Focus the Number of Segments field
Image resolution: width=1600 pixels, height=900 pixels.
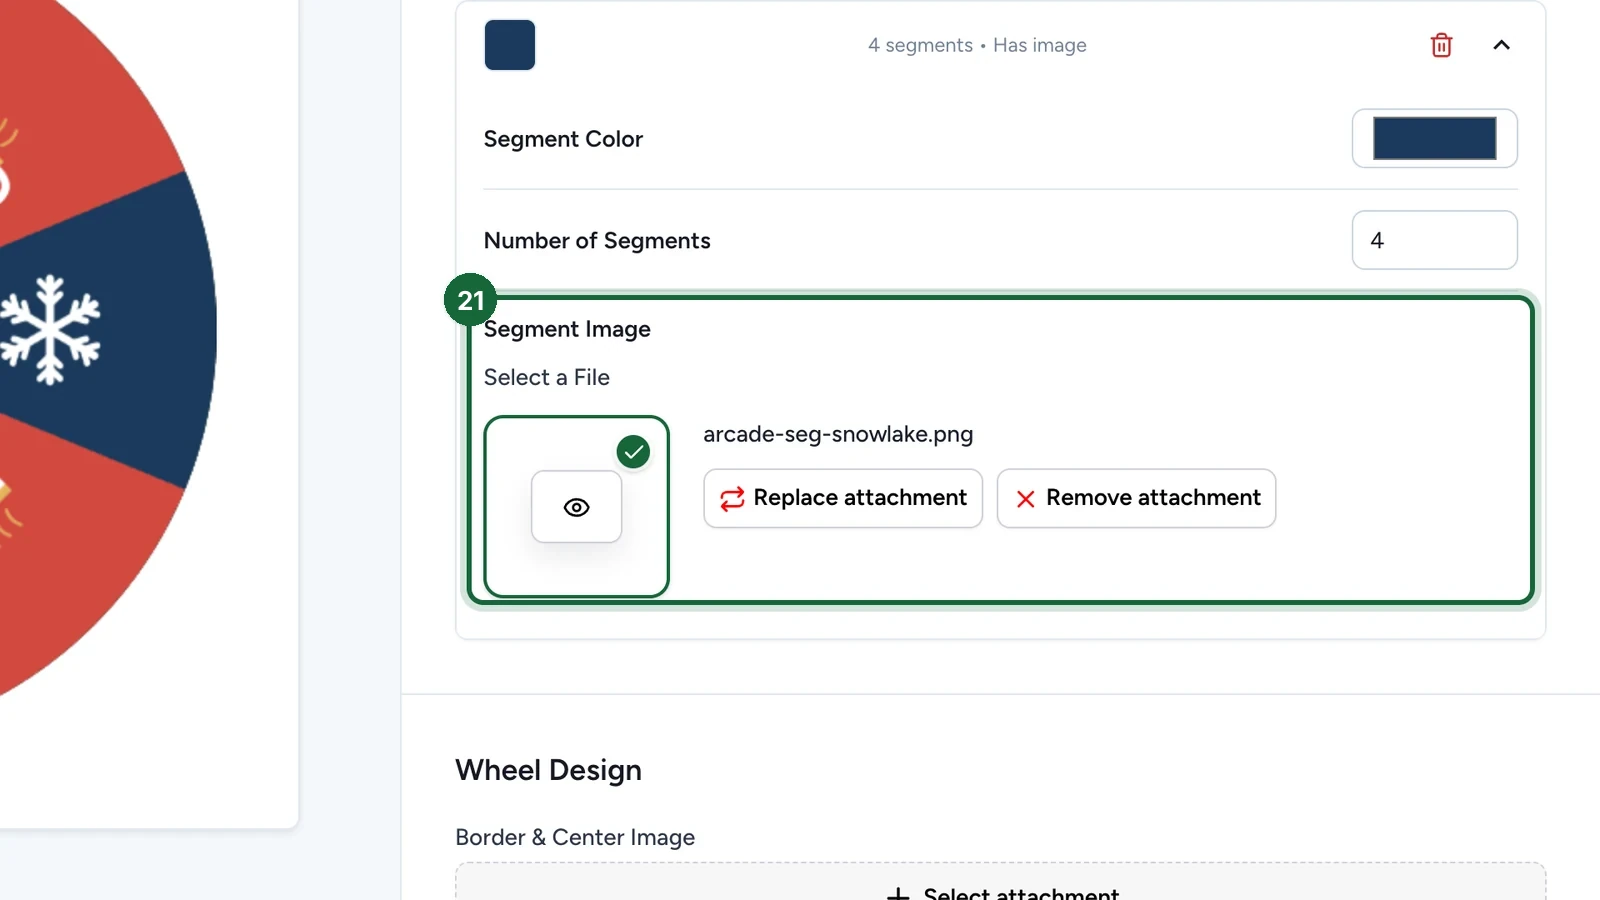(x=1434, y=240)
